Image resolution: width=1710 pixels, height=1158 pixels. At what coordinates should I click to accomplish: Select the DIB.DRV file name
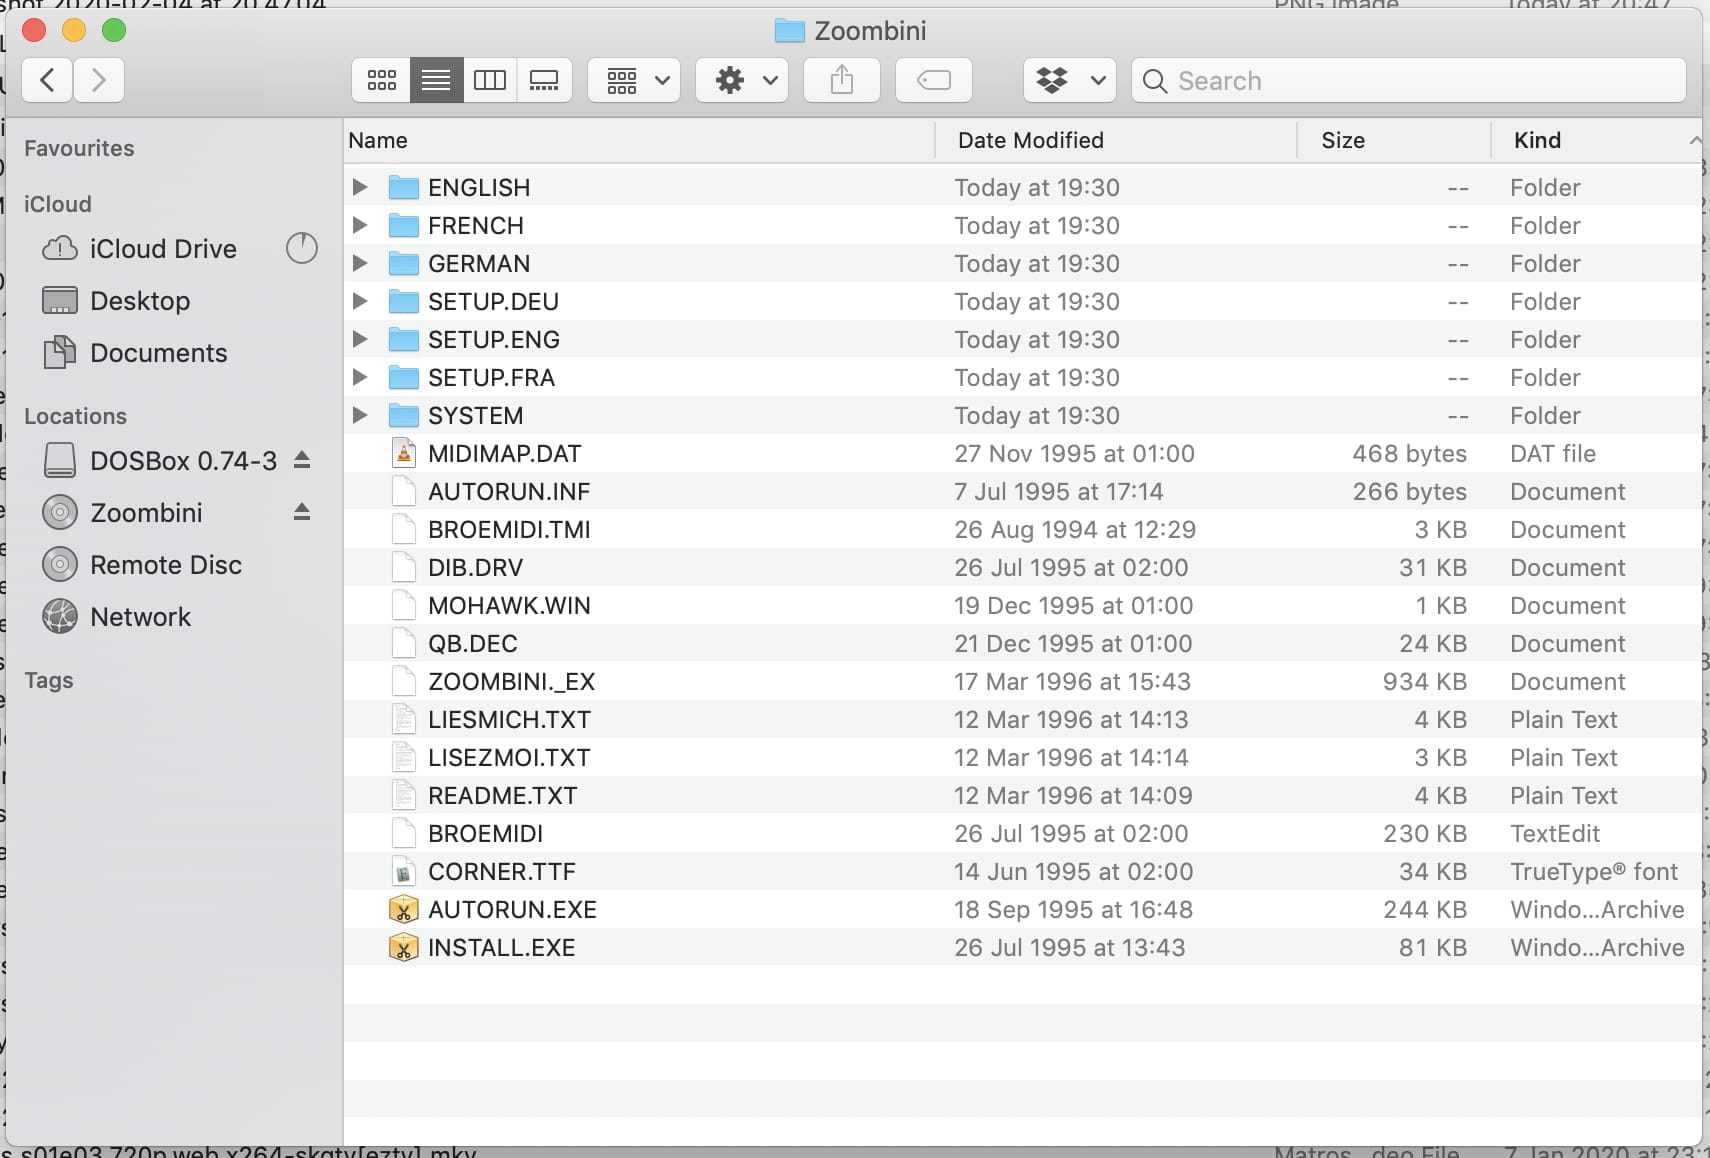point(475,567)
